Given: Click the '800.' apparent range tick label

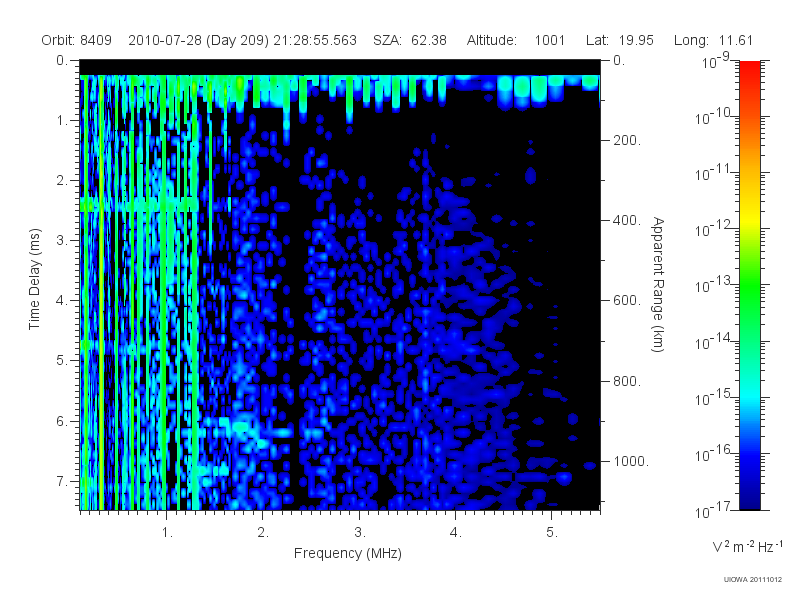Looking at the screenshot, I should (x=627, y=381).
